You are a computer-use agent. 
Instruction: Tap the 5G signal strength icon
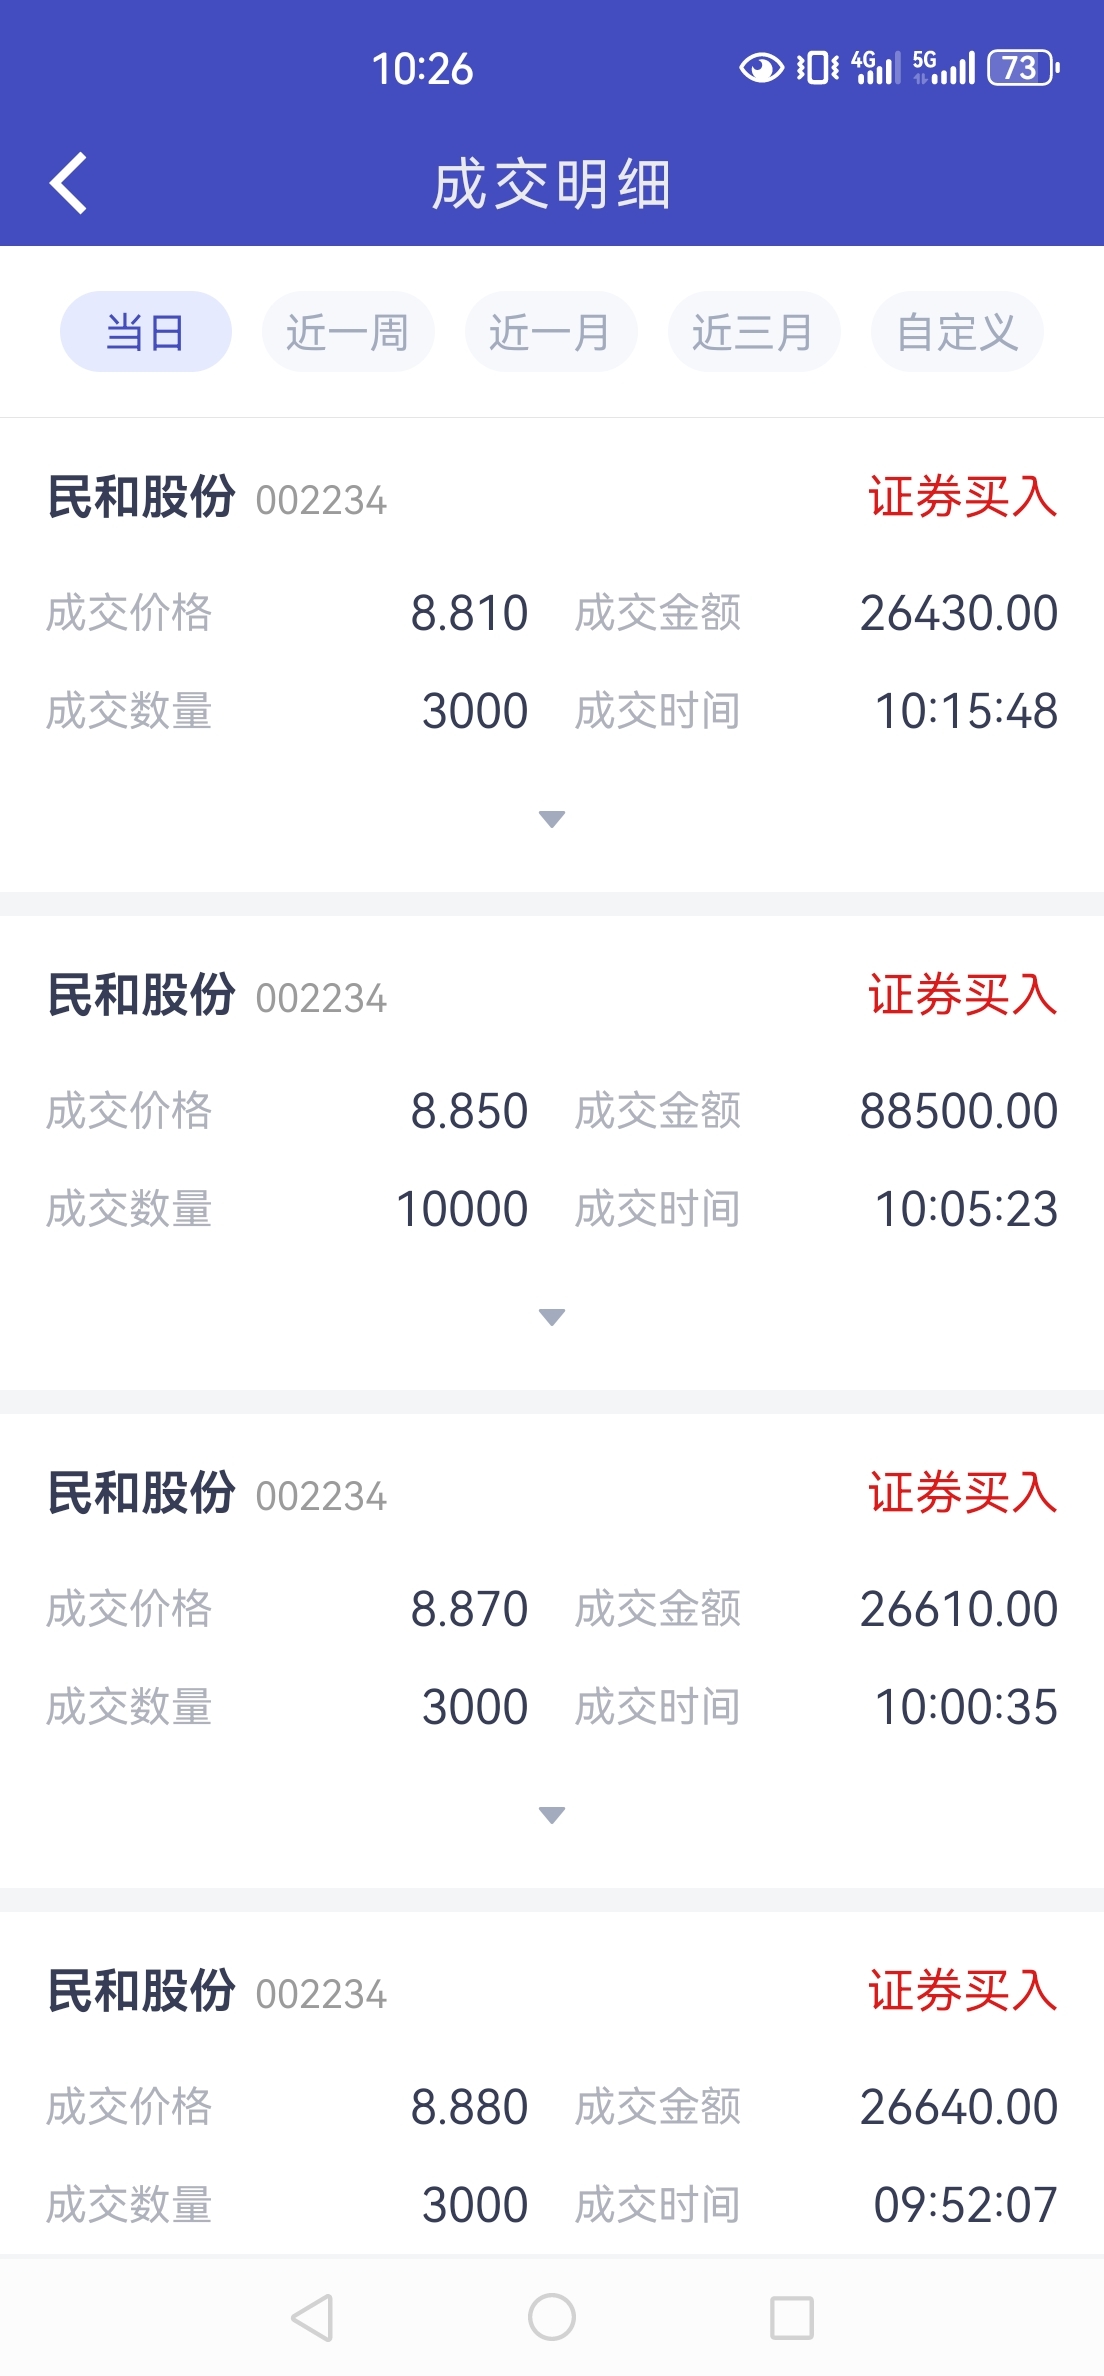coord(944,68)
